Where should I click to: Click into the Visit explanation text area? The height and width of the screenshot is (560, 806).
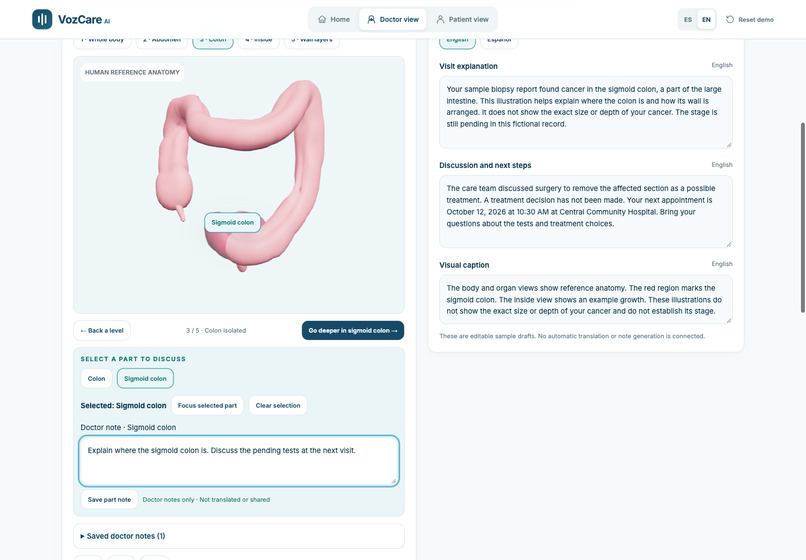pyautogui.click(x=585, y=112)
